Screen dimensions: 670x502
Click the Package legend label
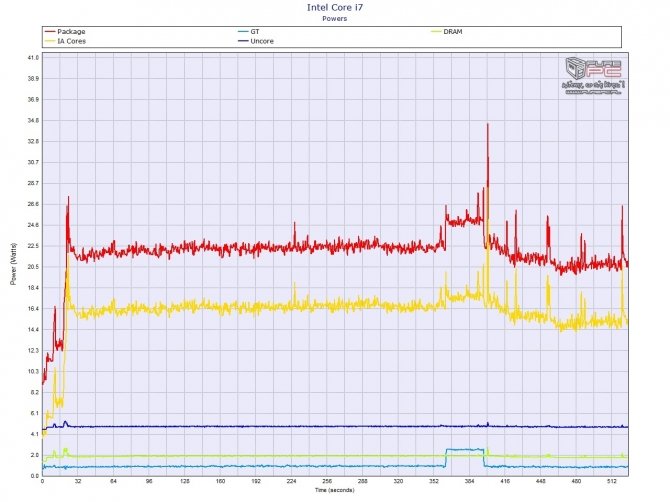point(71,32)
